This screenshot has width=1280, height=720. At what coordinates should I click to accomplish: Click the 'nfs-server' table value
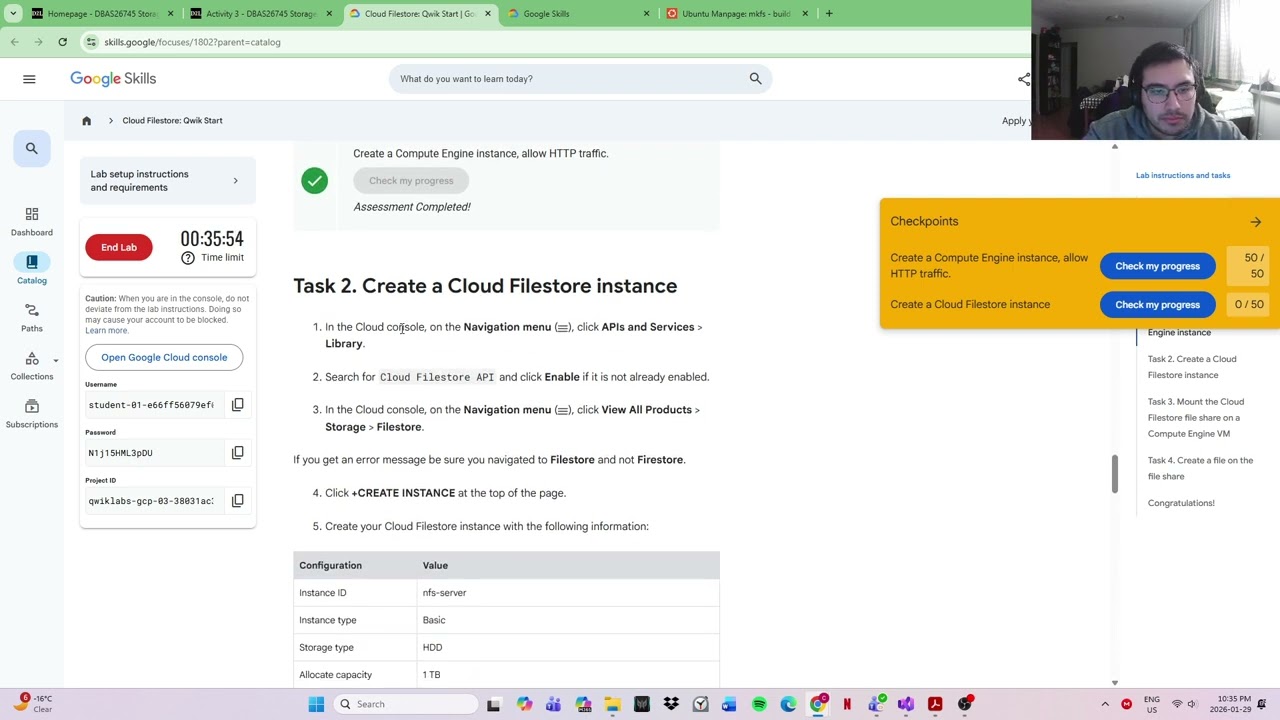(x=444, y=593)
